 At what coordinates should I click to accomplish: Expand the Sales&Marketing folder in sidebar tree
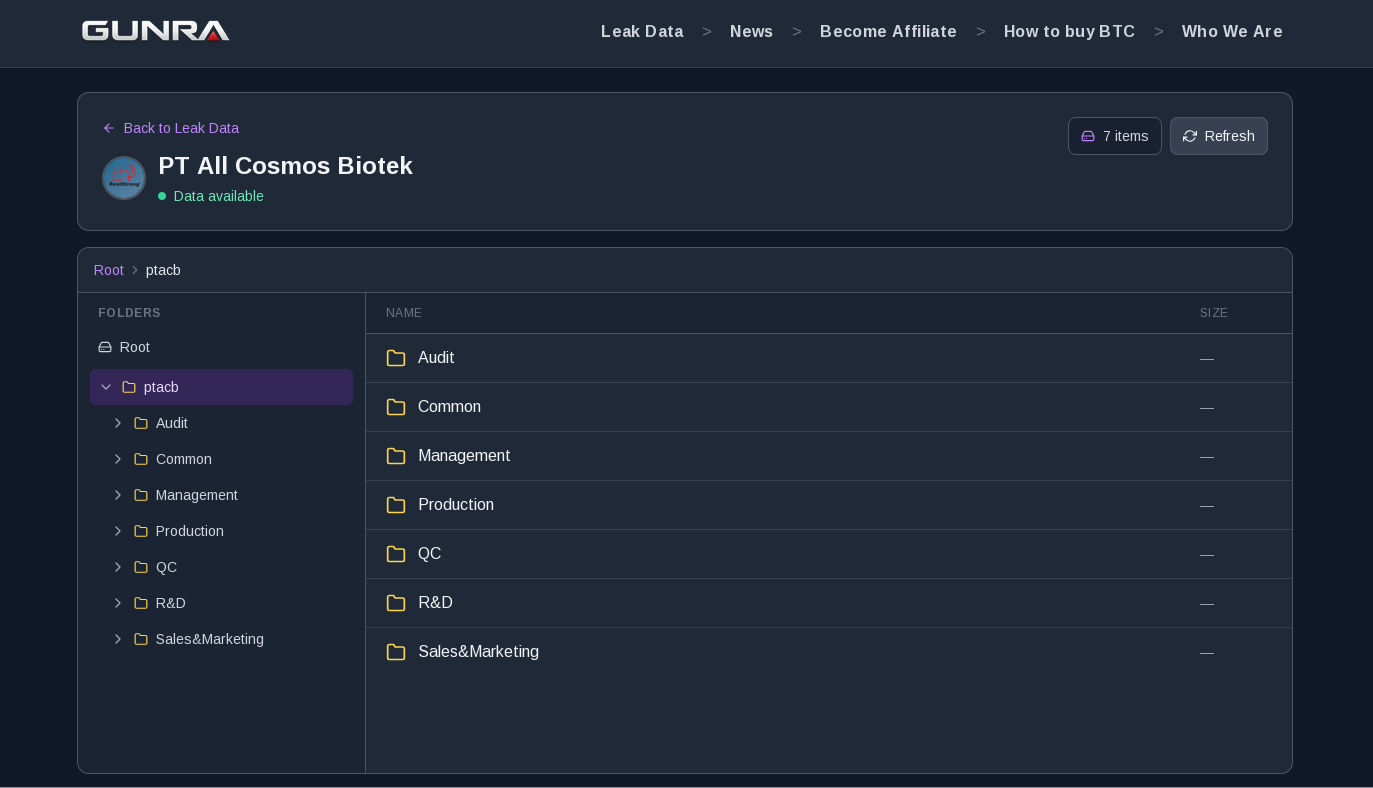[x=118, y=639]
